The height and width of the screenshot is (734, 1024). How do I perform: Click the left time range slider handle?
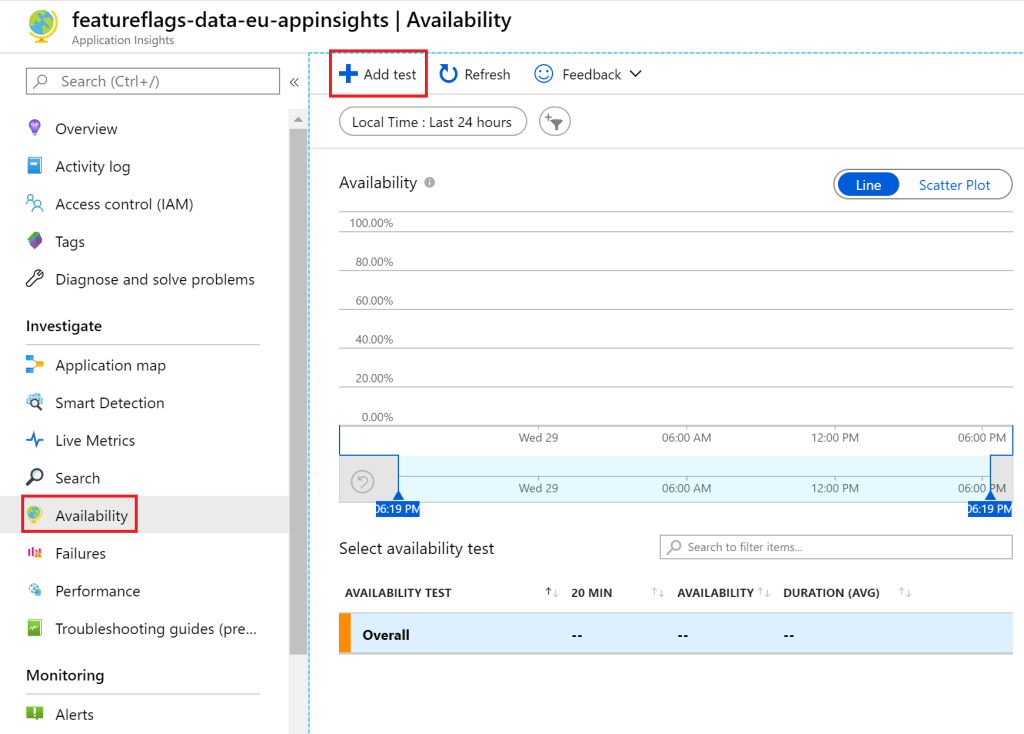coord(398,496)
